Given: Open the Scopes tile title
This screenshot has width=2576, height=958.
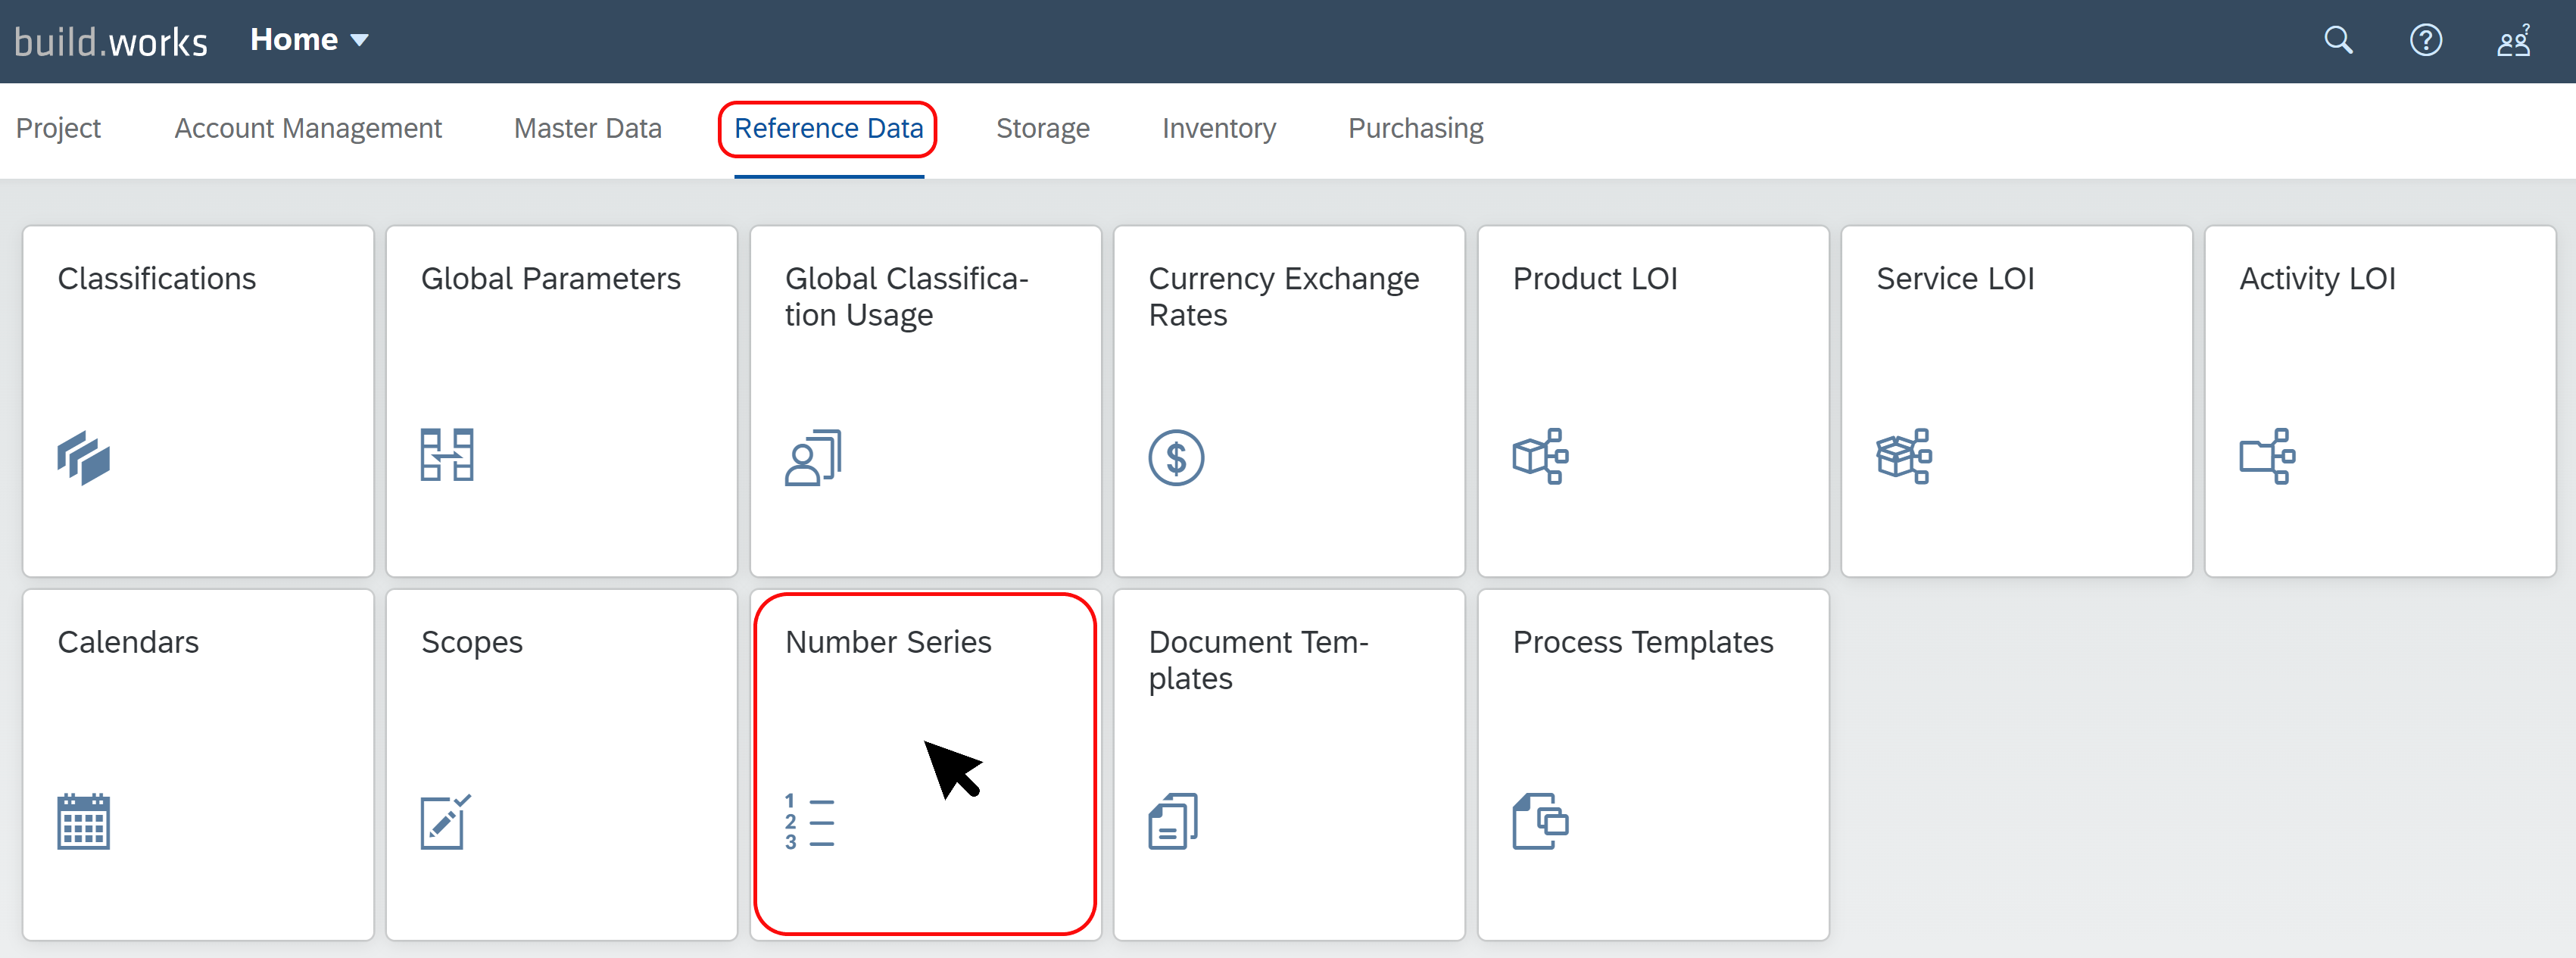Looking at the screenshot, I should click(472, 642).
